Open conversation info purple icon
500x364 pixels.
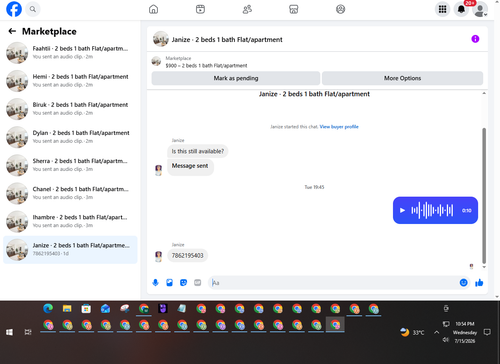pos(475,39)
